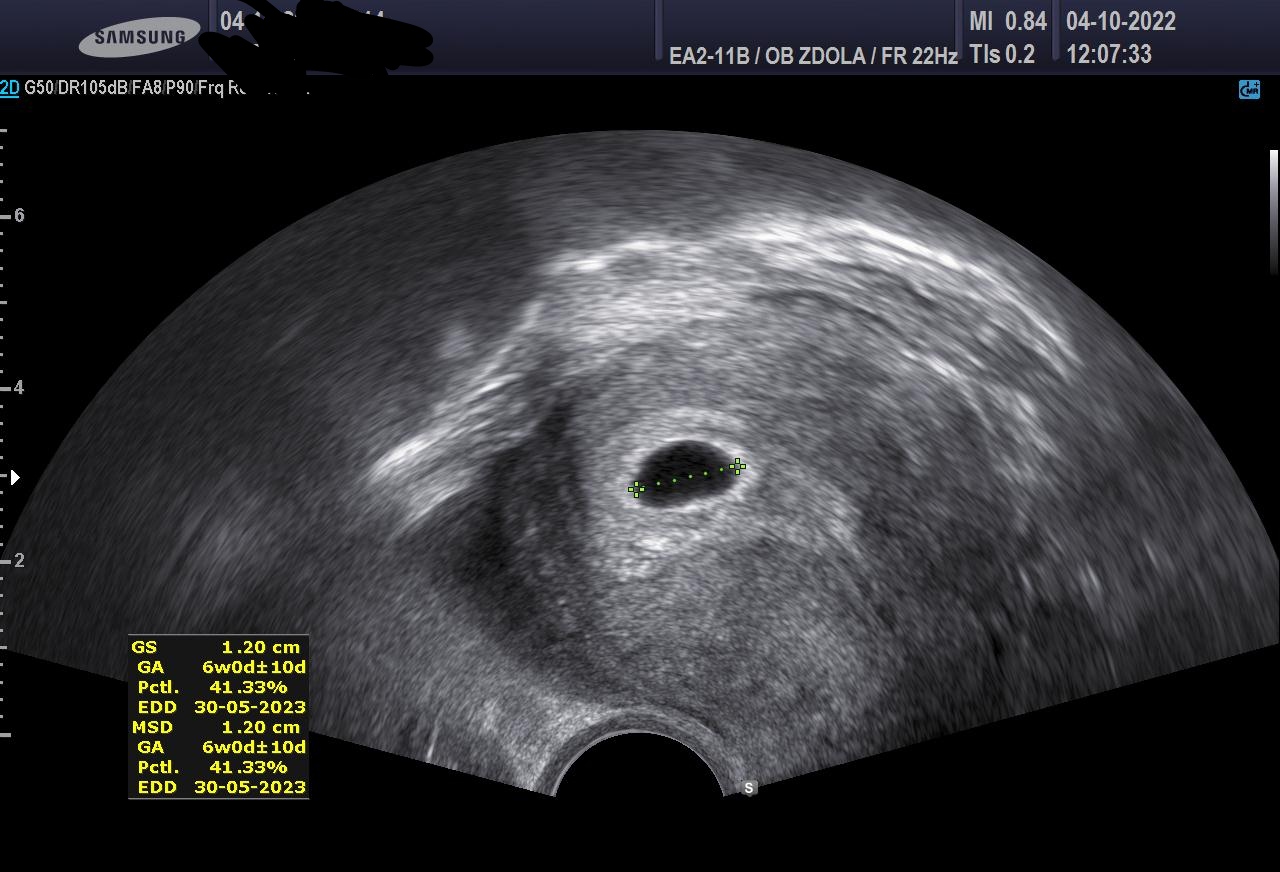The image size is (1280, 872).
Task: Click the G50 gain parameter text
Action: [38, 88]
